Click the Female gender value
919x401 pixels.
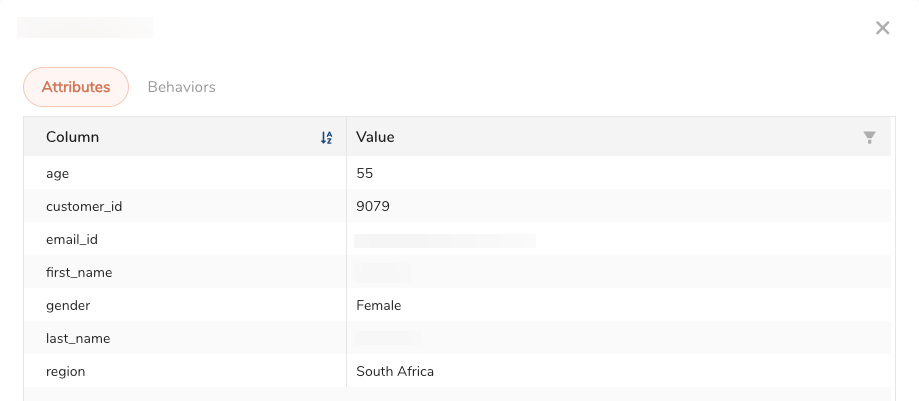tap(379, 305)
